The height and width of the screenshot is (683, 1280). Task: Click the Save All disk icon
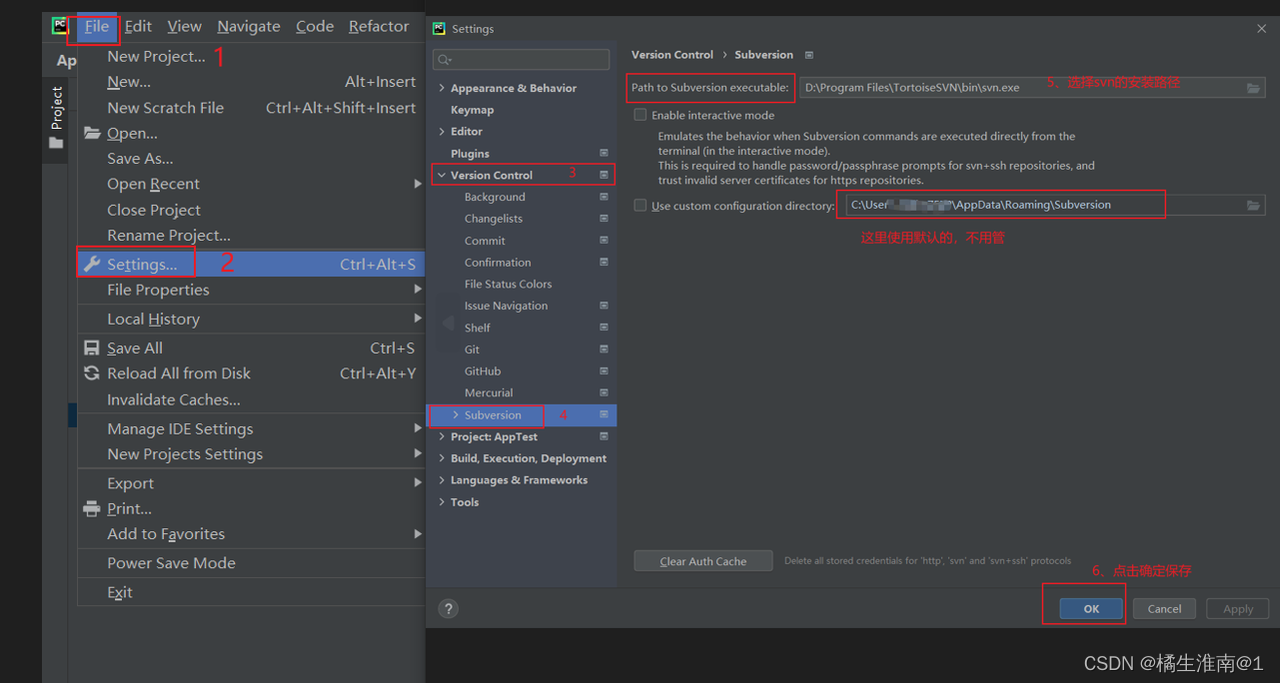pyautogui.click(x=92, y=348)
